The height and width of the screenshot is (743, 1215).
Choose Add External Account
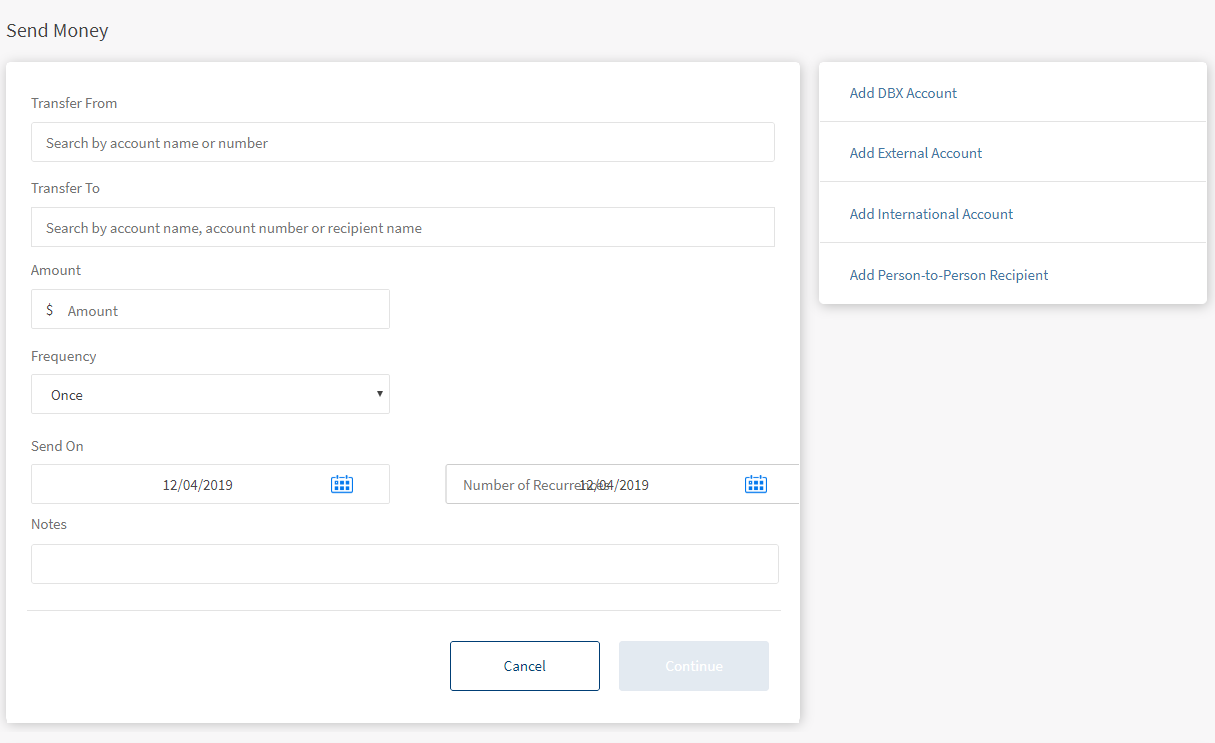click(915, 153)
